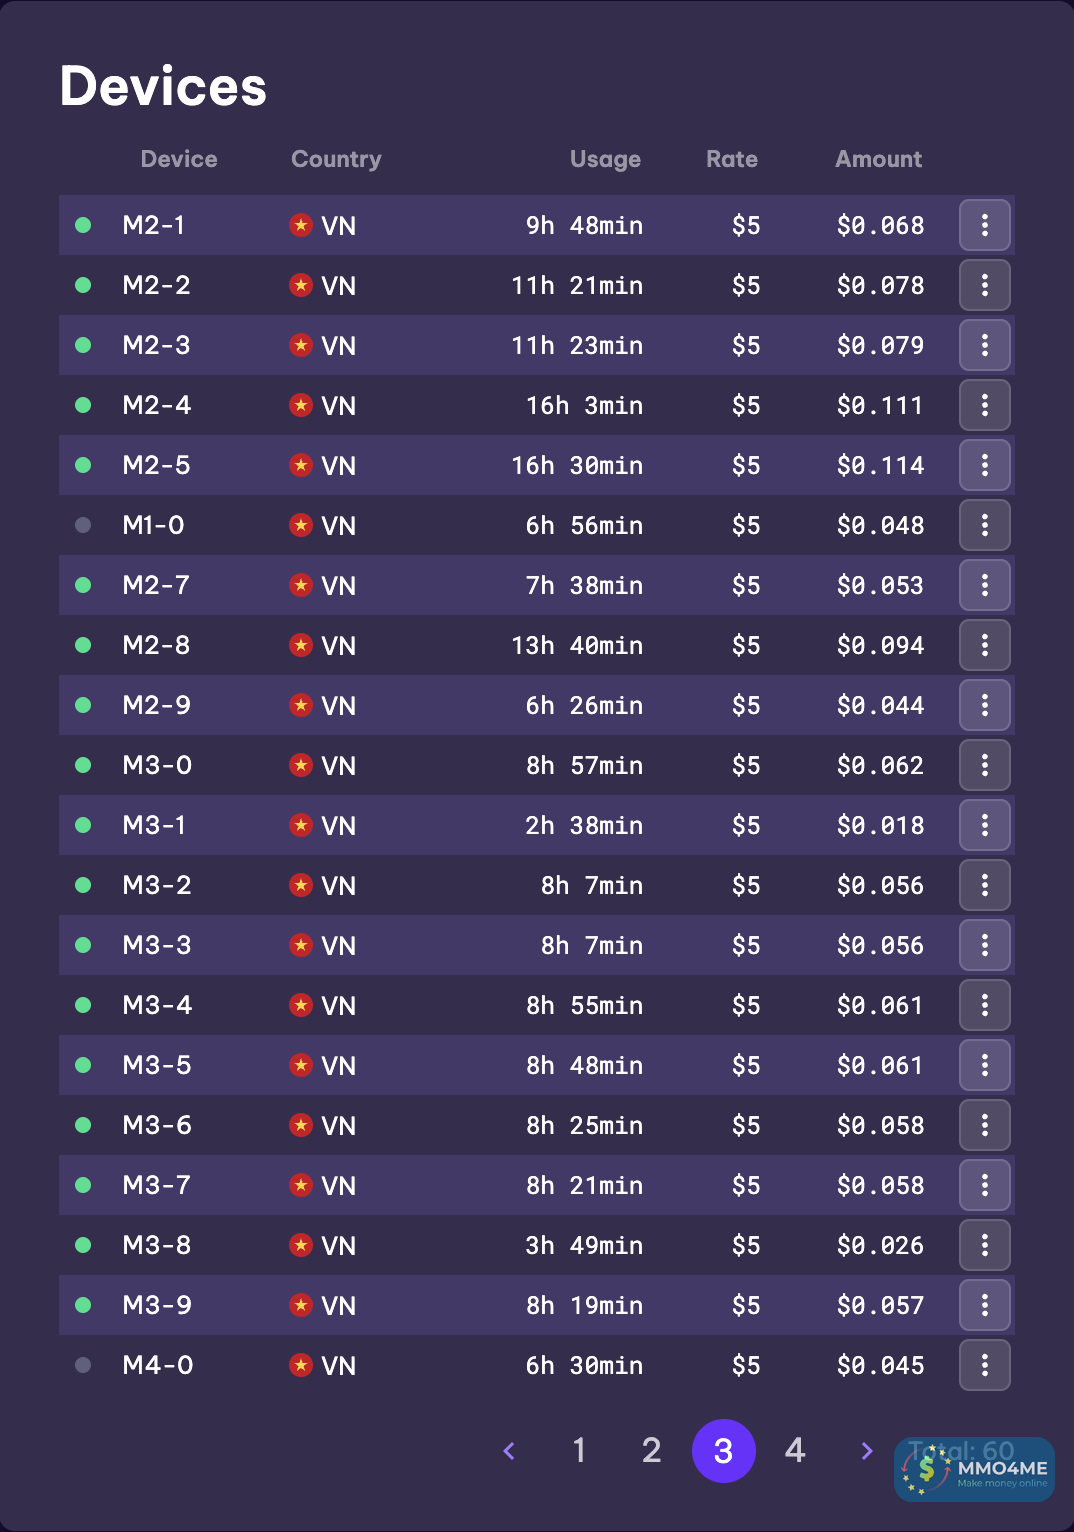This screenshot has height=1532, width=1074.
Task: Switch to page 1
Action: click(x=579, y=1451)
